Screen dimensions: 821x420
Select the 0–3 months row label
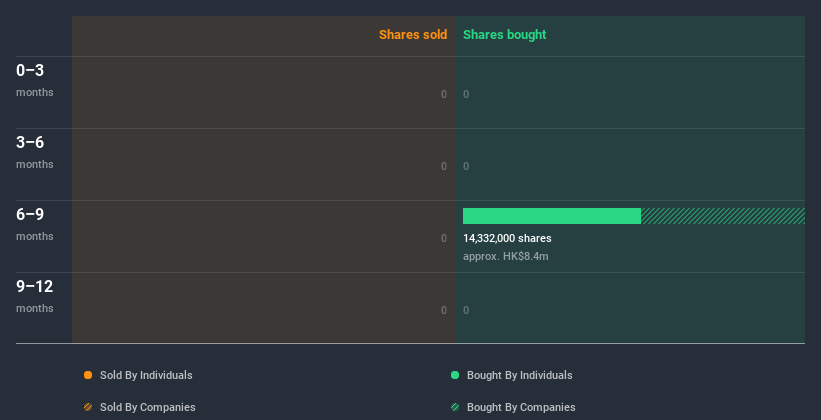[x=35, y=80]
